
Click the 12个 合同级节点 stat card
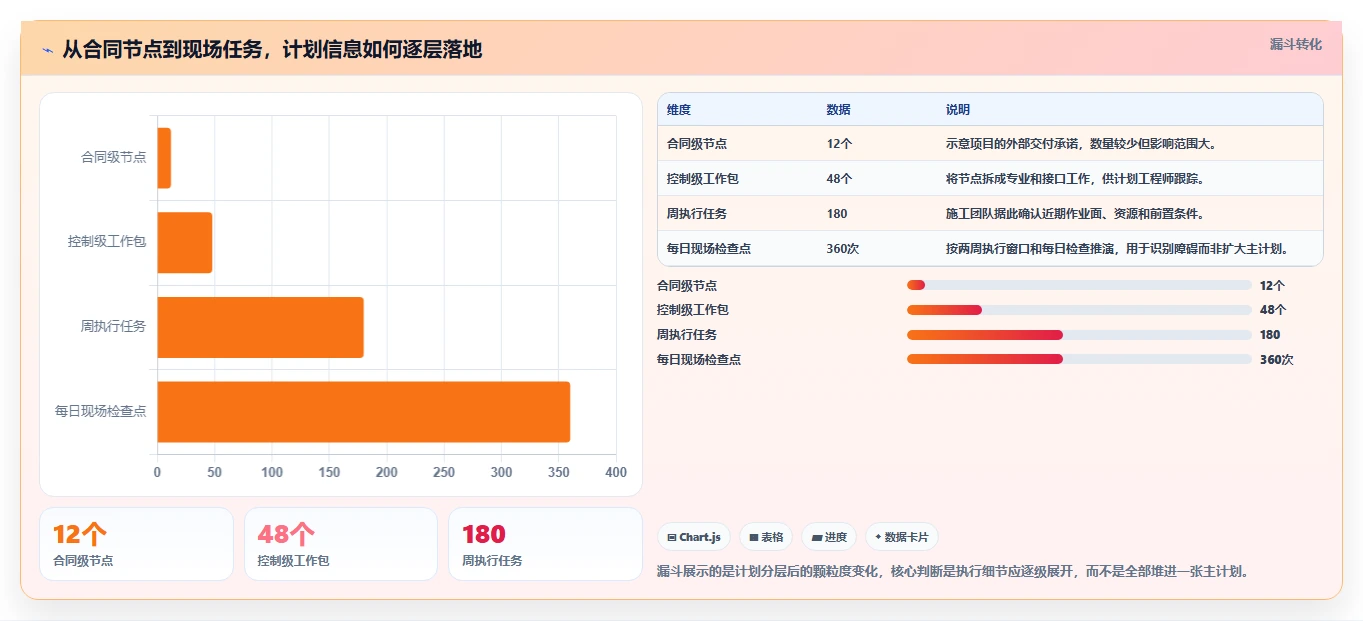tap(136, 544)
